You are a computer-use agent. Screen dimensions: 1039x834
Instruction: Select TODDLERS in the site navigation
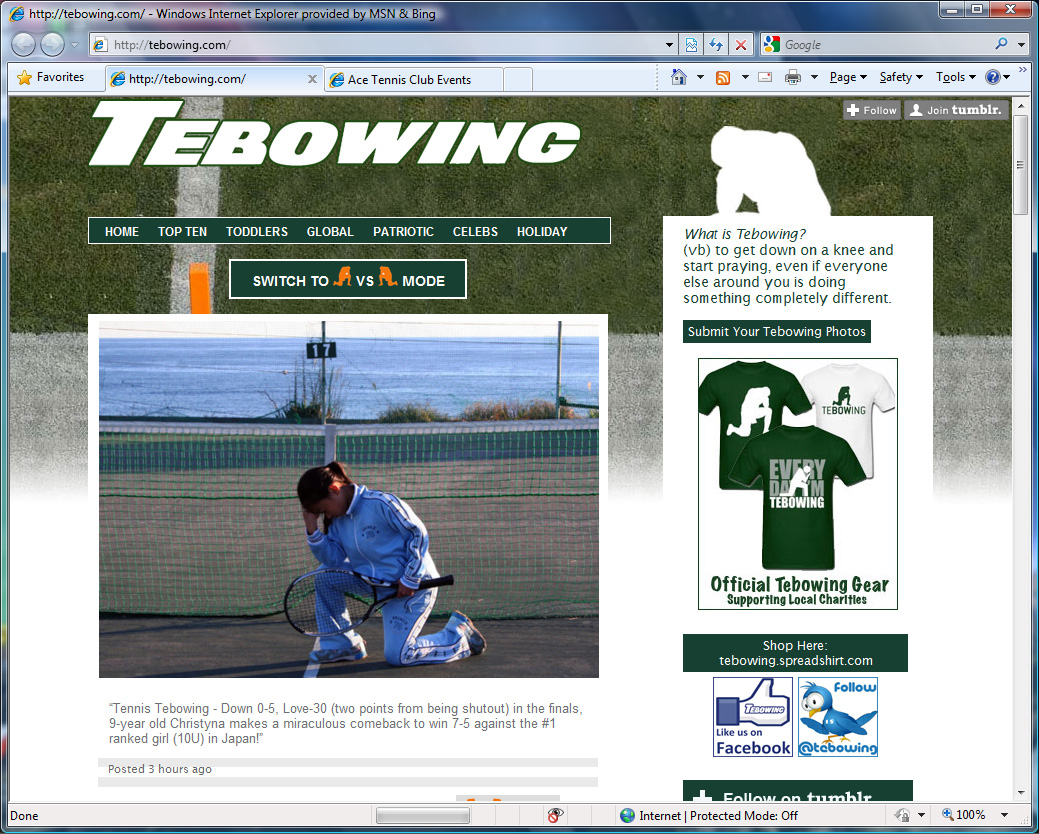pyautogui.click(x=256, y=231)
